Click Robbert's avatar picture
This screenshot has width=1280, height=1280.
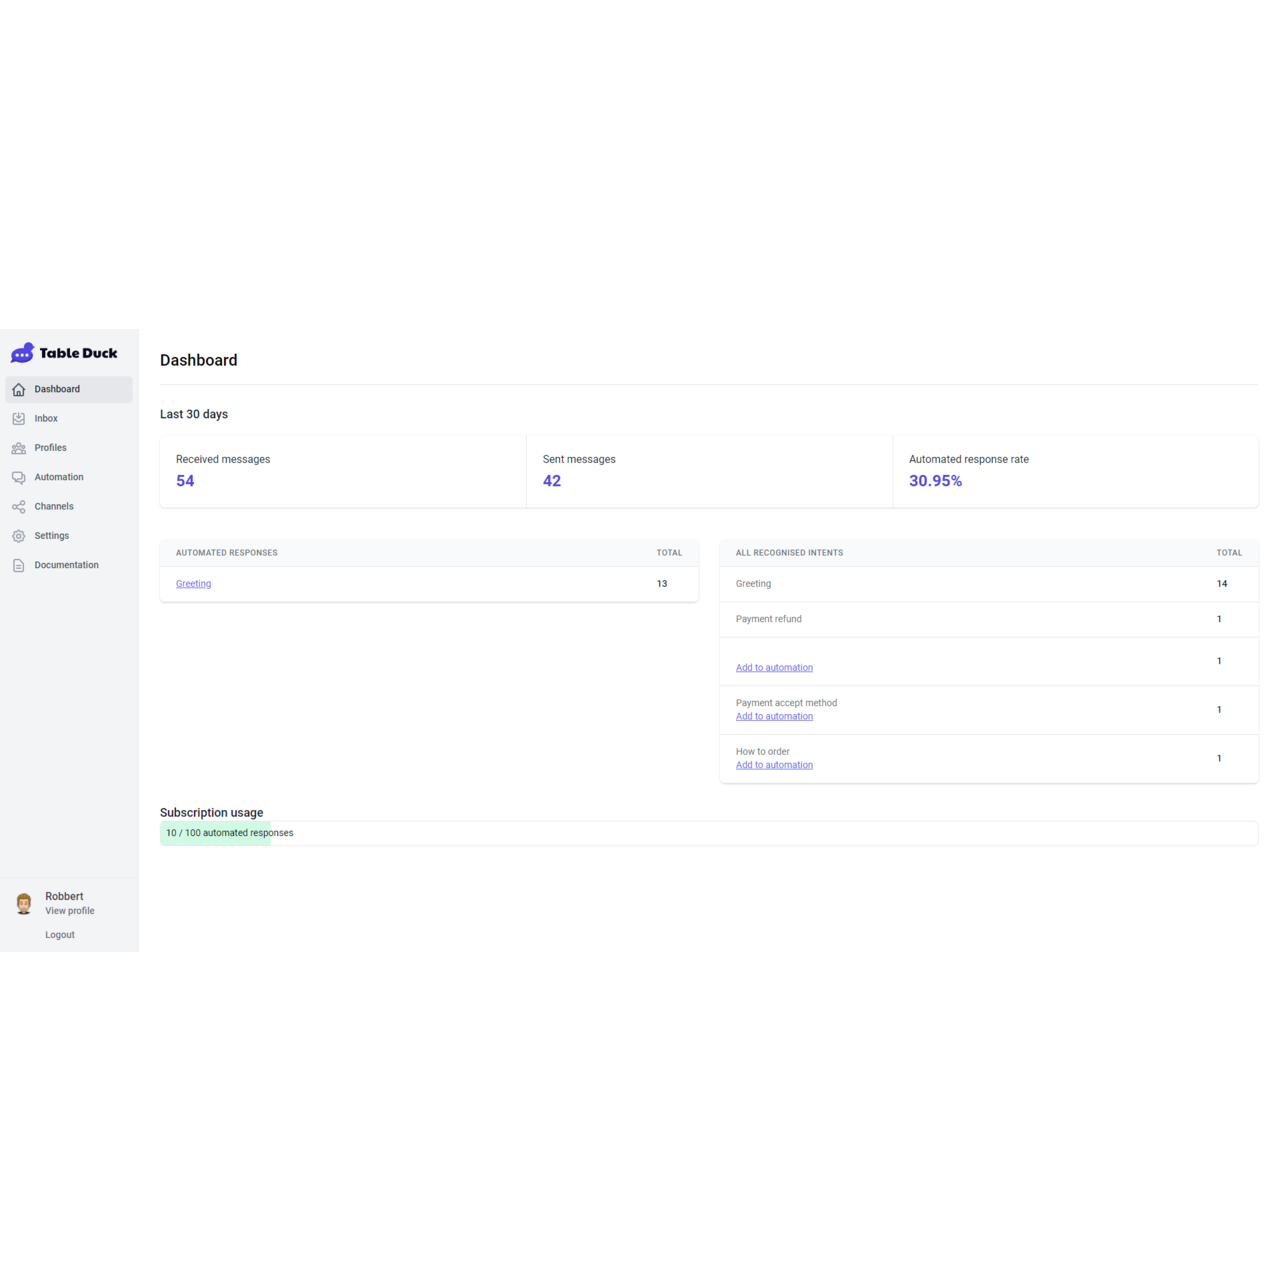[24, 904]
